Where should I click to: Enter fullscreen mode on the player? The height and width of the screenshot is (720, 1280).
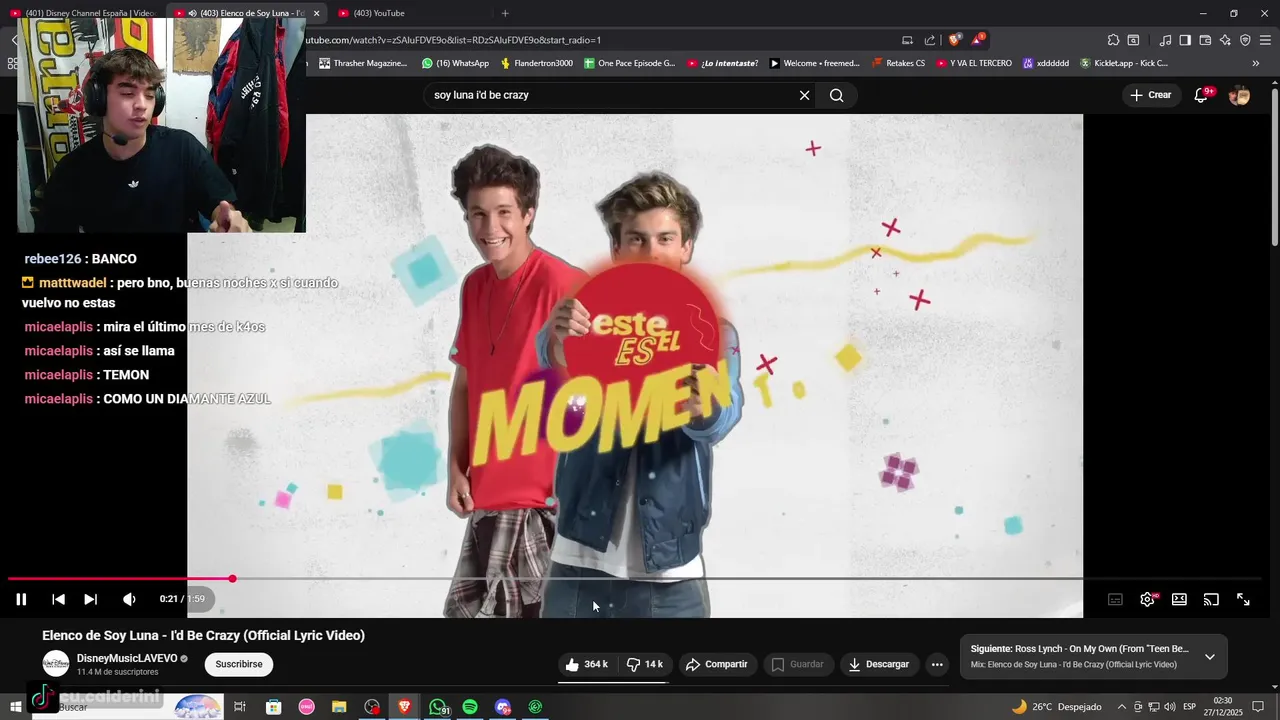tap(1243, 599)
